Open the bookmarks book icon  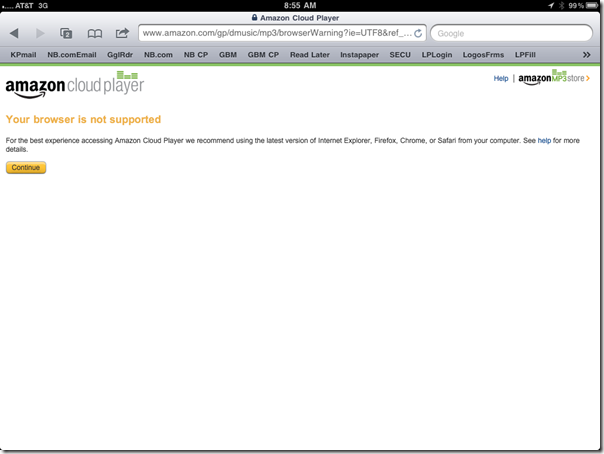tap(95, 34)
